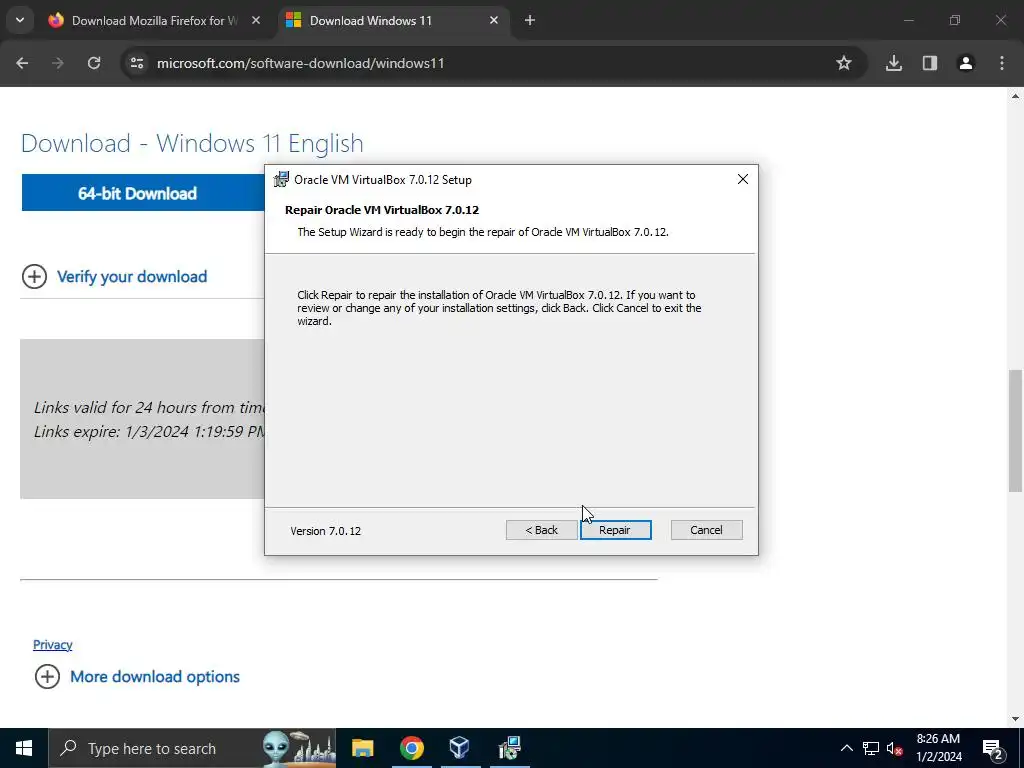Click the Links expire text

[150, 432]
